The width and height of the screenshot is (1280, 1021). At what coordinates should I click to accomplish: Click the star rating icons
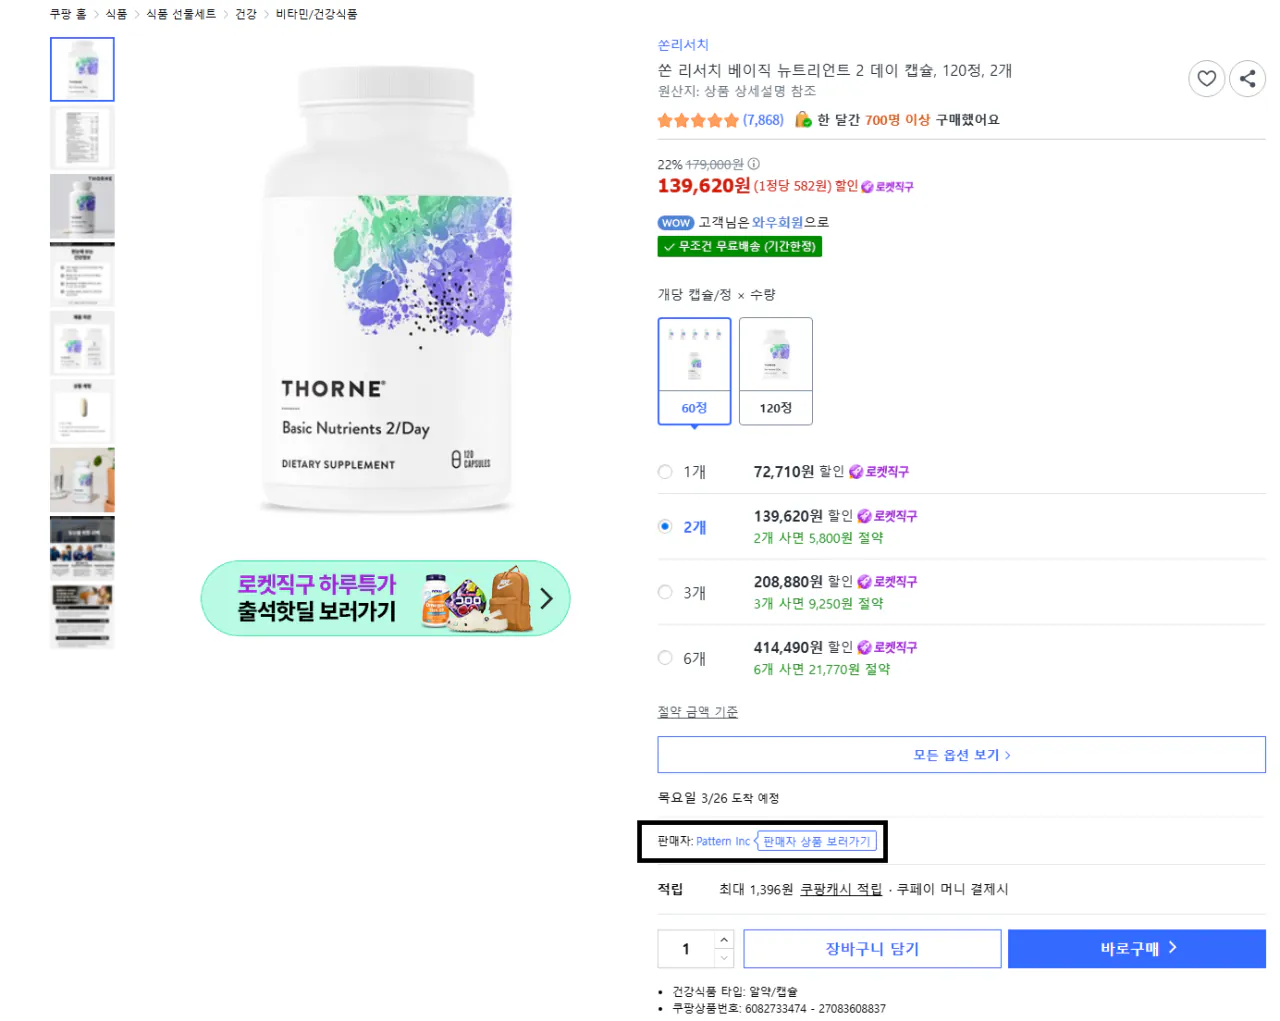point(698,119)
